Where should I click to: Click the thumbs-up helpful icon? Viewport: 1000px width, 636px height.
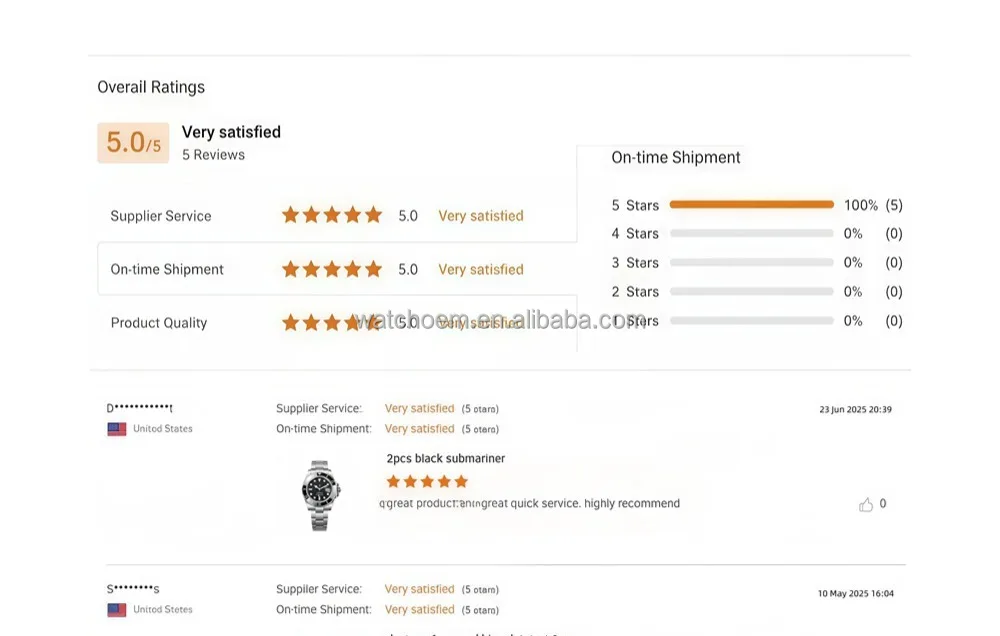pyautogui.click(x=866, y=505)
